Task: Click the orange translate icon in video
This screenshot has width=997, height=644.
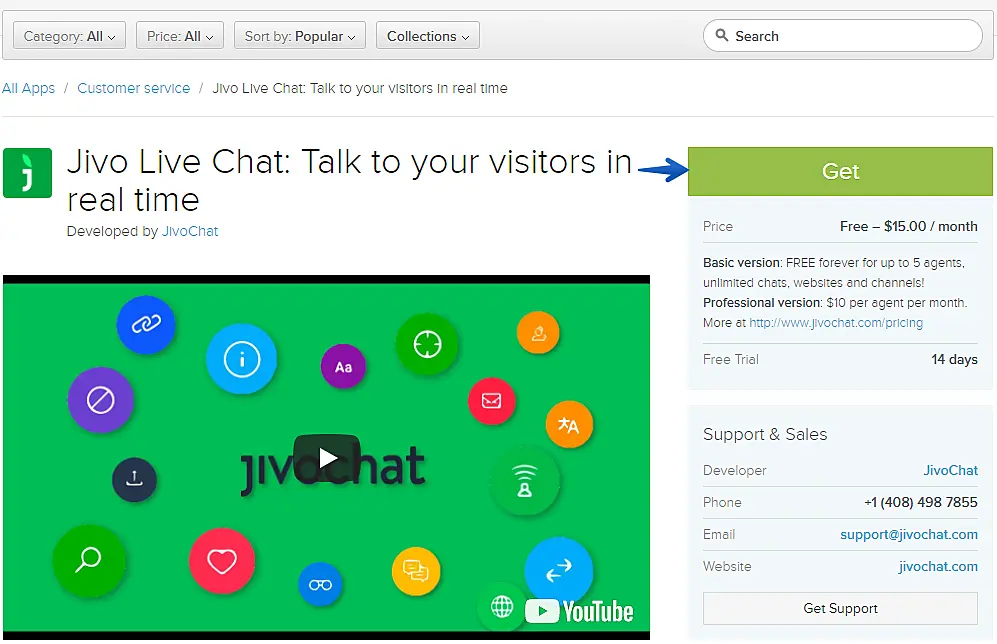Action: [x=569, y=424]
